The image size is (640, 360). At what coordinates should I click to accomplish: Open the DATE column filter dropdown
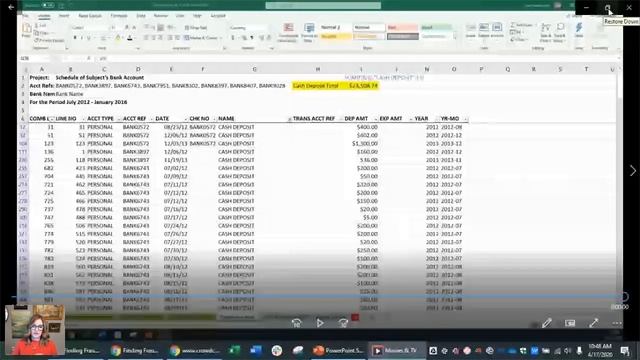[185, 119]
